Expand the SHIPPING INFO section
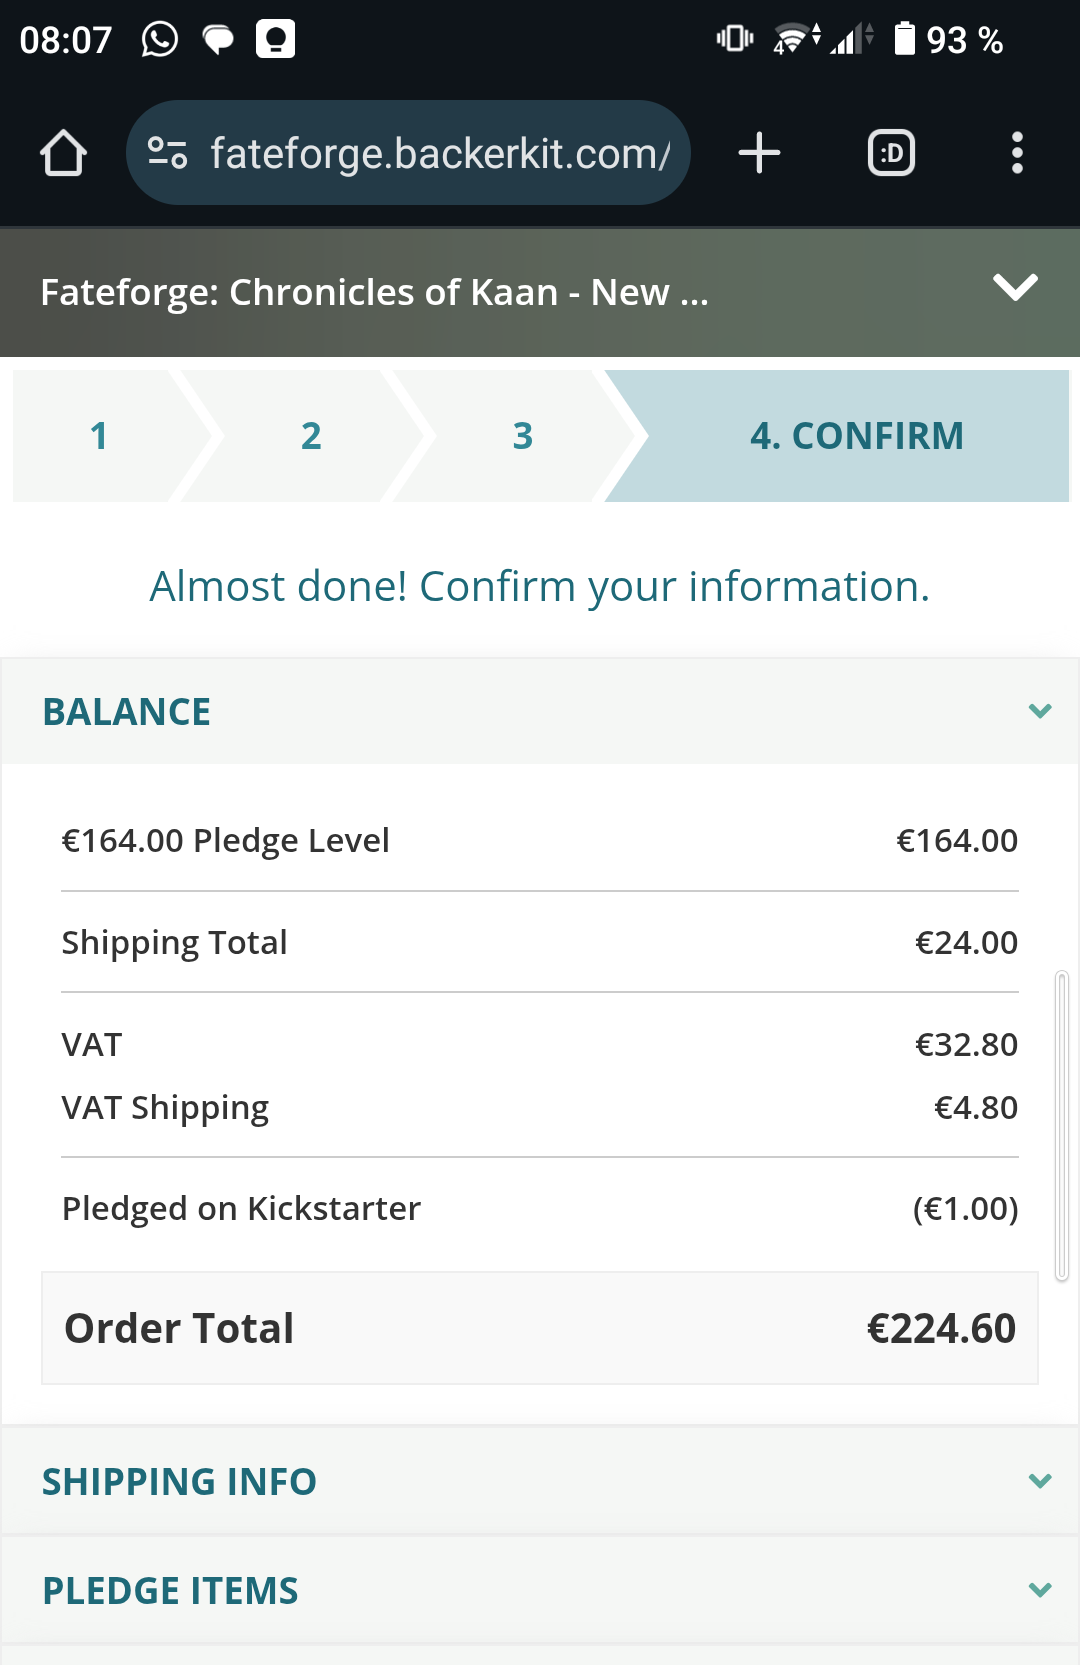 (x=1040, y=1481)
